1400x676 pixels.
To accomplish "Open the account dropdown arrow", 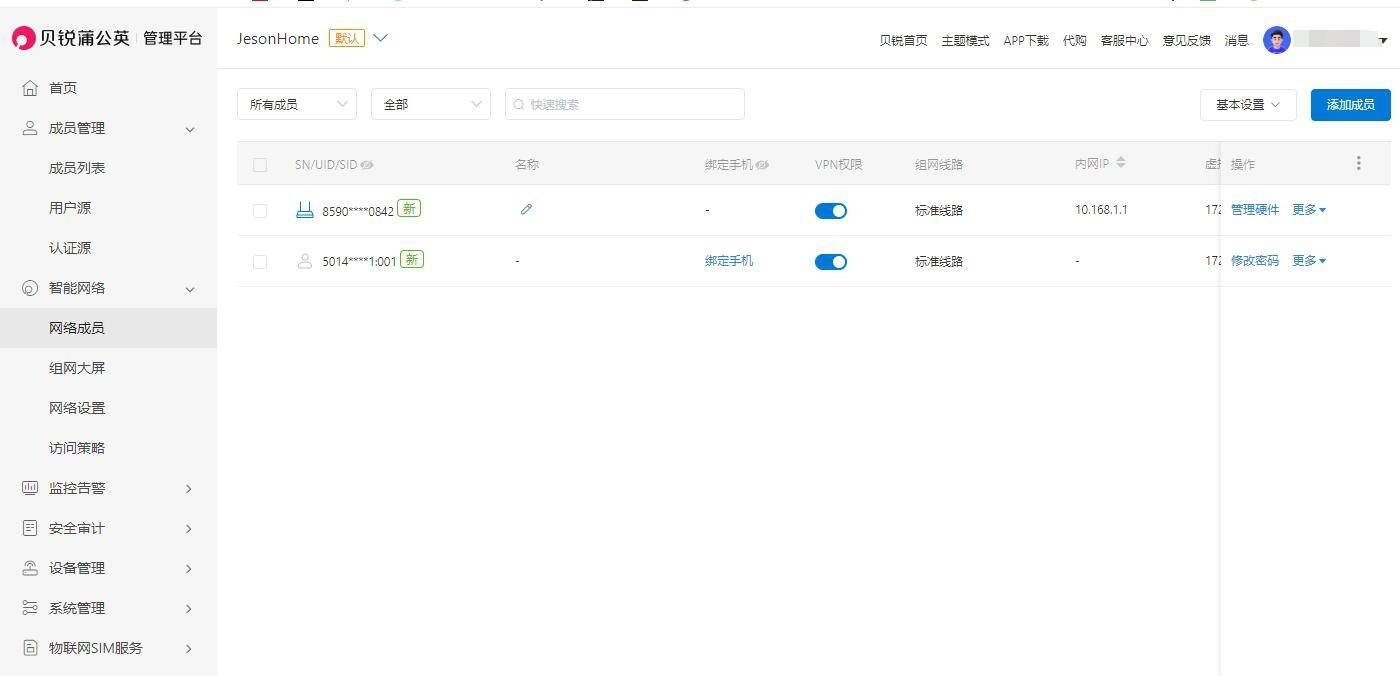I will coord(1383,41).
